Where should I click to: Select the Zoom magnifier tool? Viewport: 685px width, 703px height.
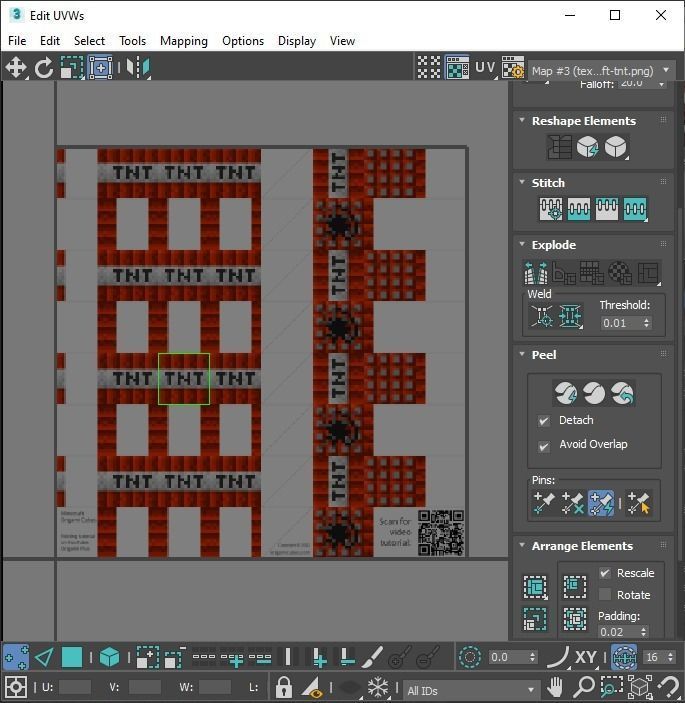[584, 687]
